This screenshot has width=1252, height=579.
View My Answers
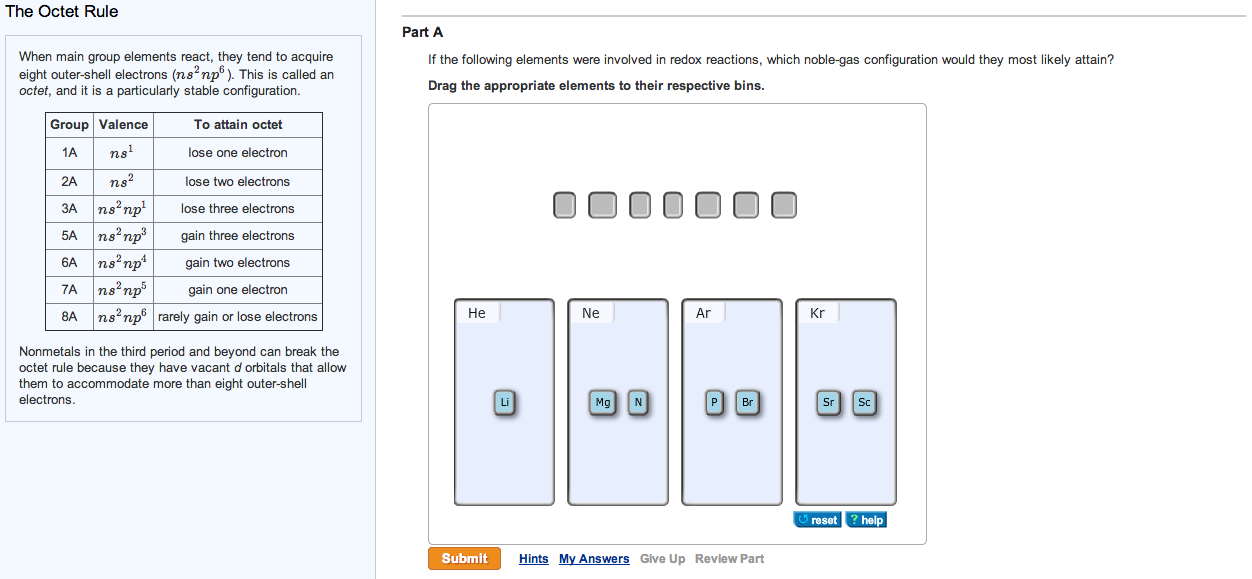click(x=594, y=558)
